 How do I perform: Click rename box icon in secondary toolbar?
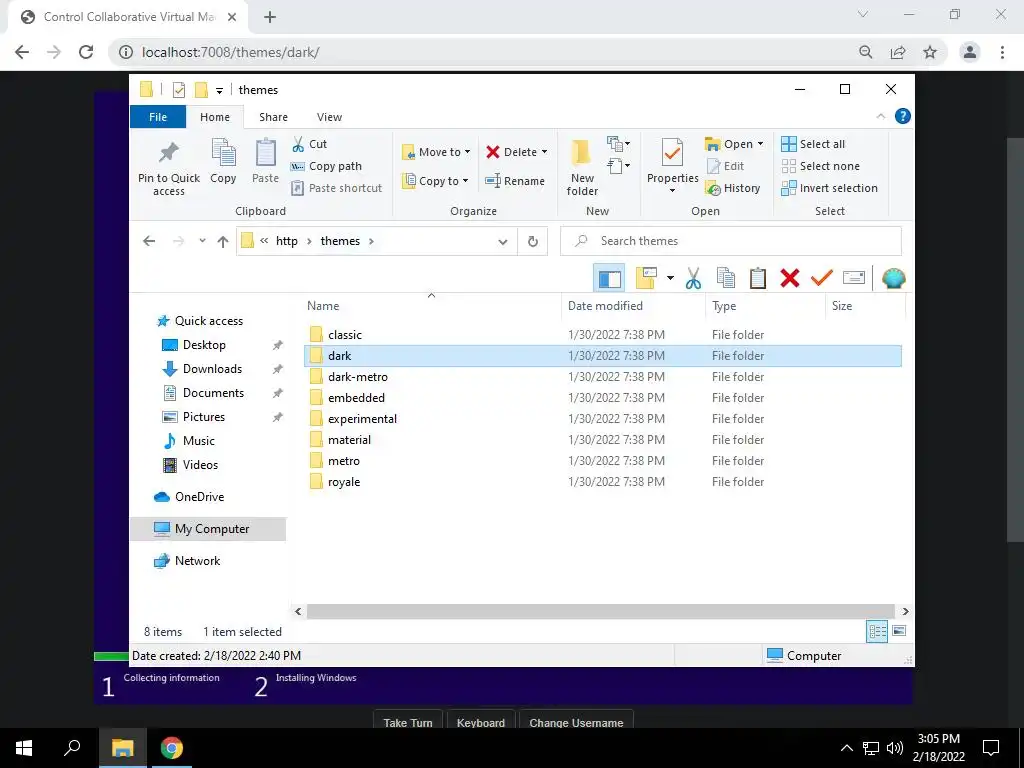pos(854,278)
